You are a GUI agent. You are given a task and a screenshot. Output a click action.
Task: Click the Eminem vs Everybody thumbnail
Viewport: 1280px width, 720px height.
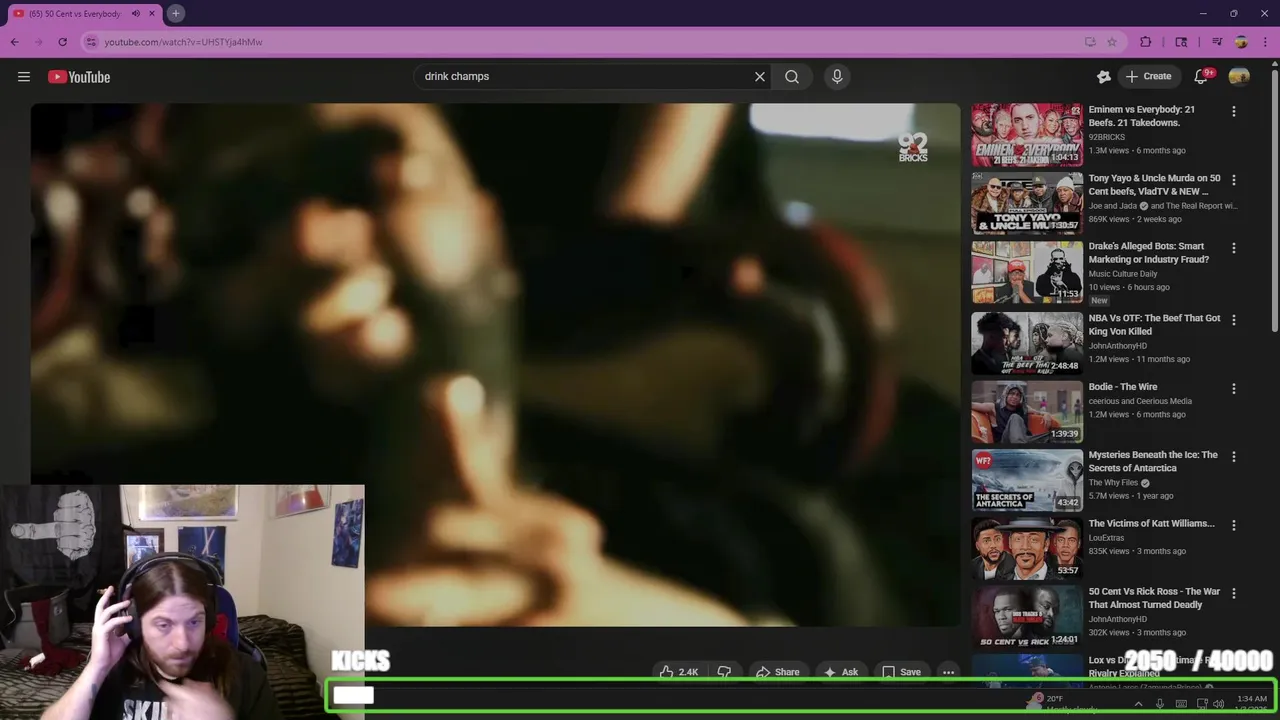click(x=1027, y=134)
